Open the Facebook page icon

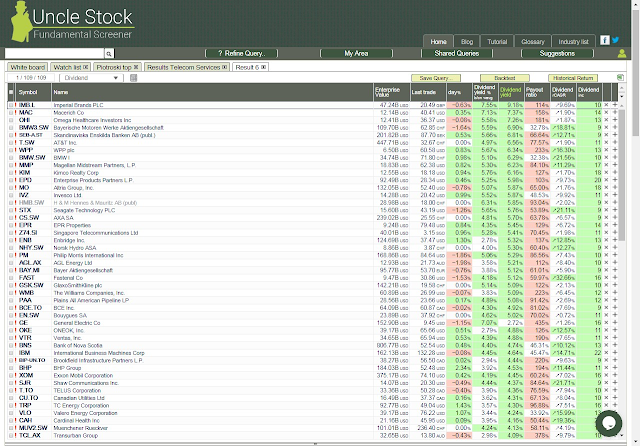tap(604, 40)
